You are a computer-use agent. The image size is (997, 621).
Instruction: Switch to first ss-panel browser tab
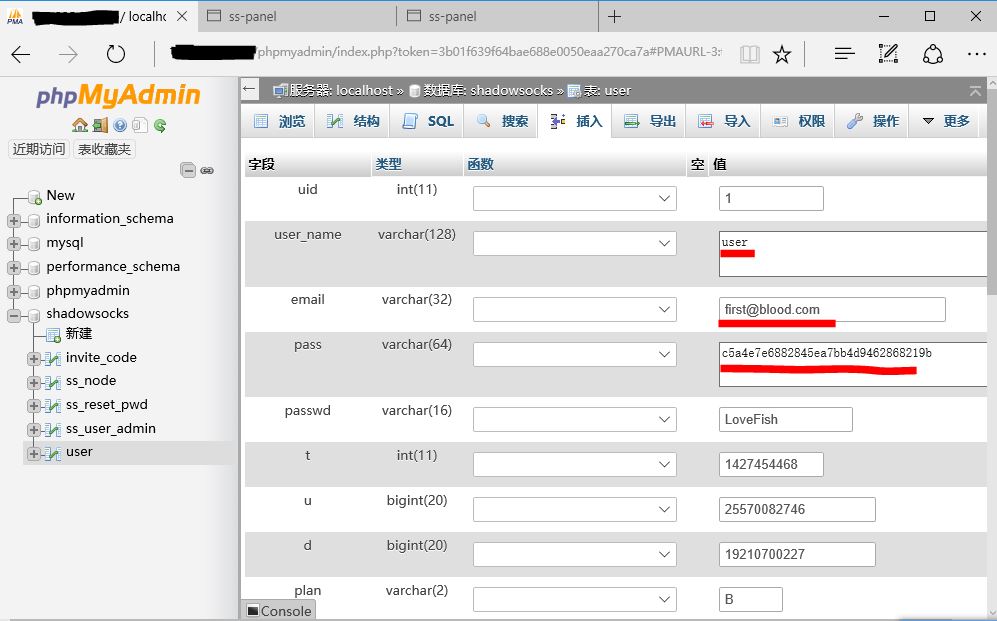click(297, 17)
